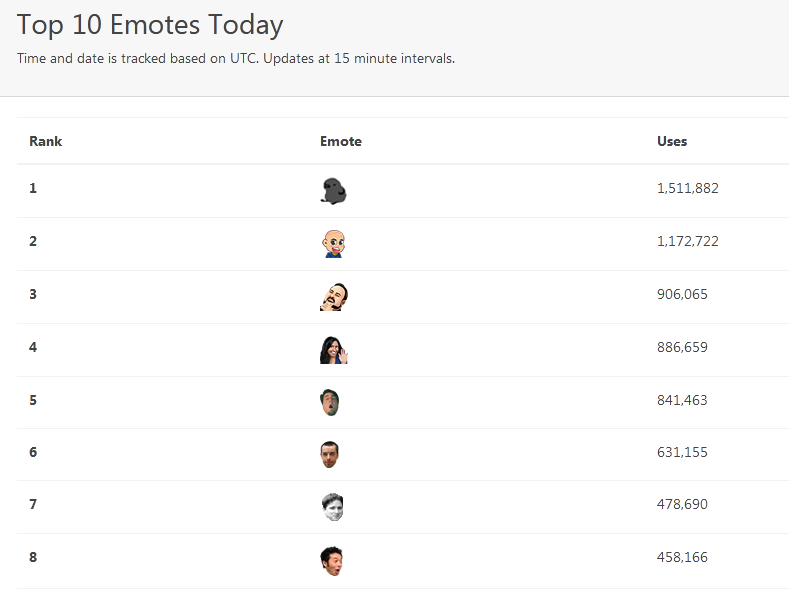
Task: Click the Emote column header
Action: click(x=341, y=141)
